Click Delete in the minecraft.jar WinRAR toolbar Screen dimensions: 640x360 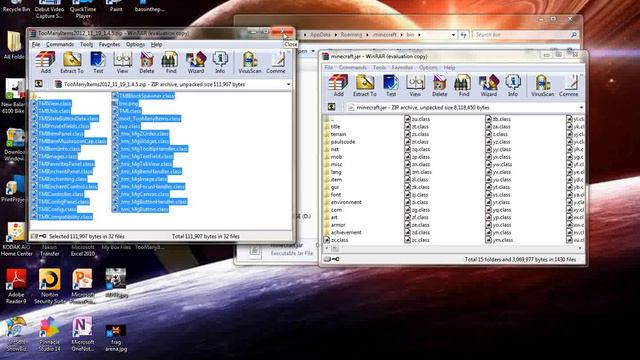pos(440,86)
